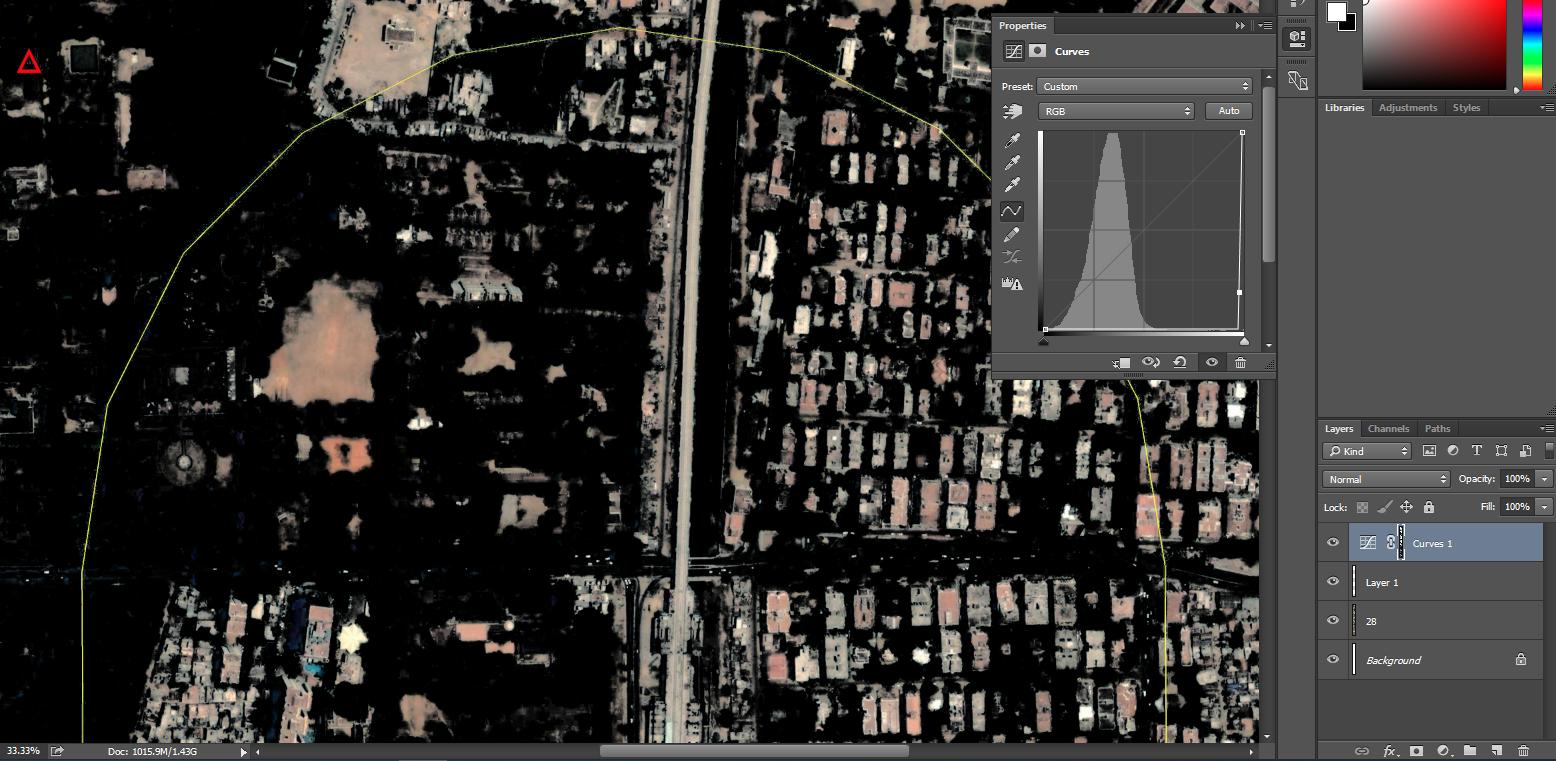The width and height of the screenshot is (1556, 761).
Task: Choose the draw curve pencil tool
Action: [1012, 234]
